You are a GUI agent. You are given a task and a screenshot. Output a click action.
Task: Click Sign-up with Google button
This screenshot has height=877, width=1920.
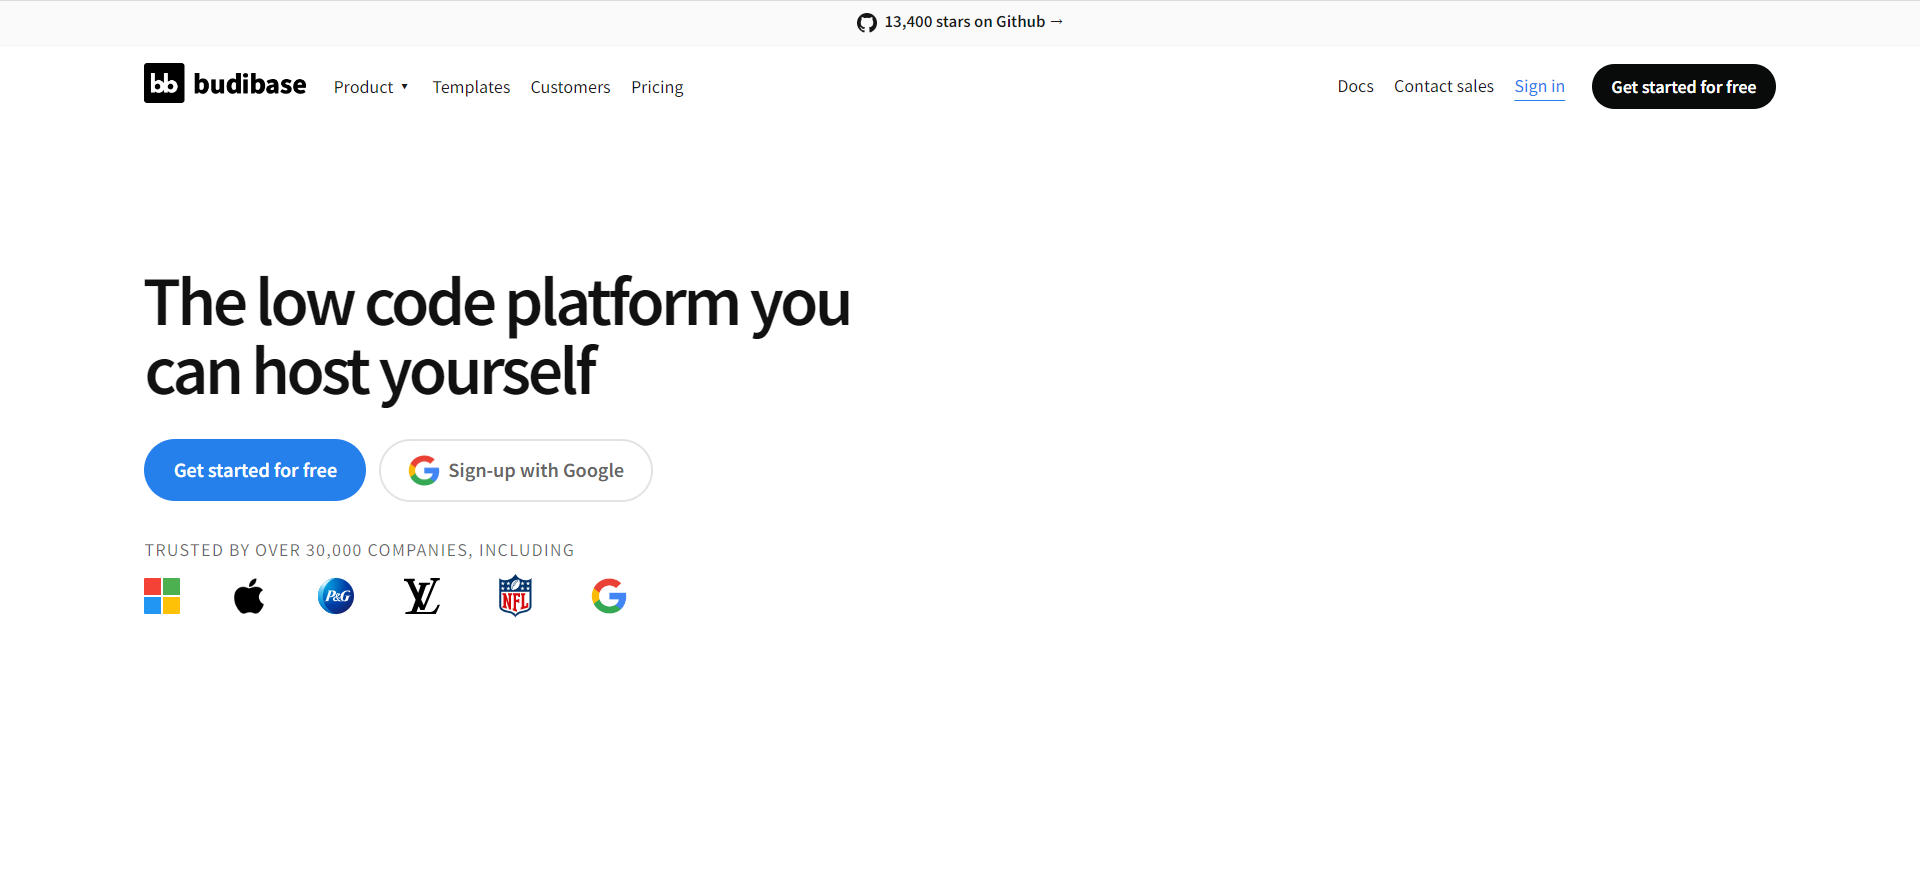pos(516,470)
